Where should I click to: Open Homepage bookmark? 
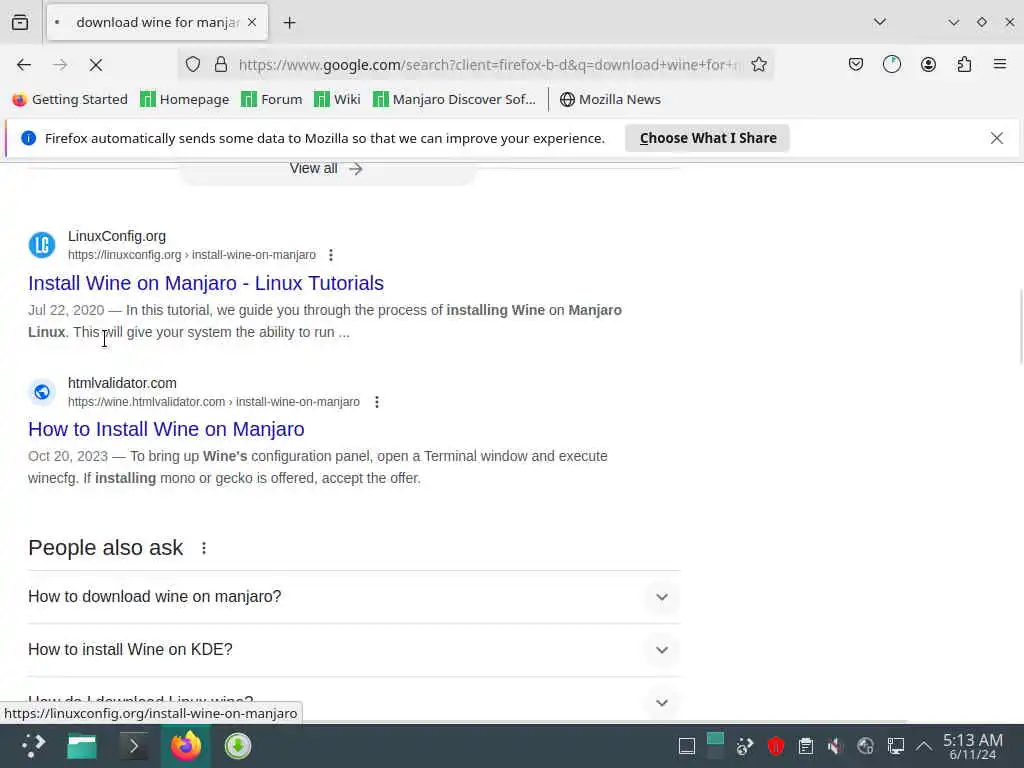185,99
